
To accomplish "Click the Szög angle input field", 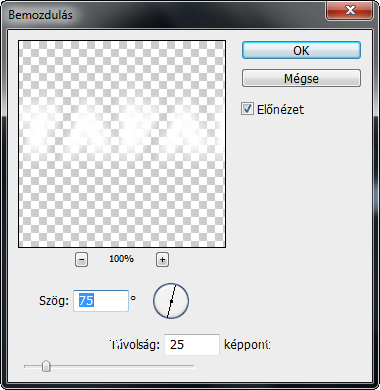I will [101, 301].
